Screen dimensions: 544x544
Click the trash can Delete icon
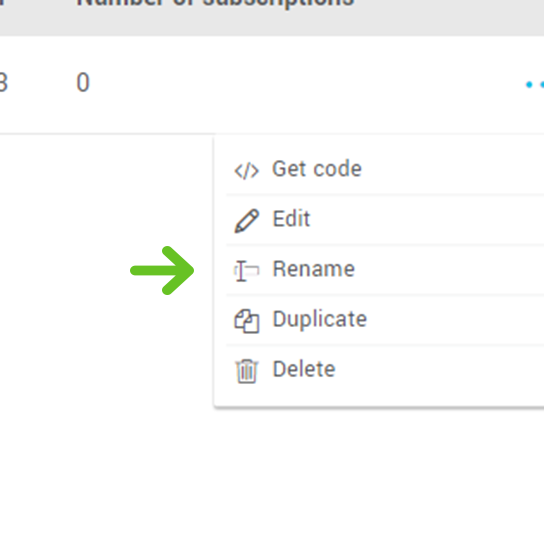pyautogui.click(x=247, y=371)
